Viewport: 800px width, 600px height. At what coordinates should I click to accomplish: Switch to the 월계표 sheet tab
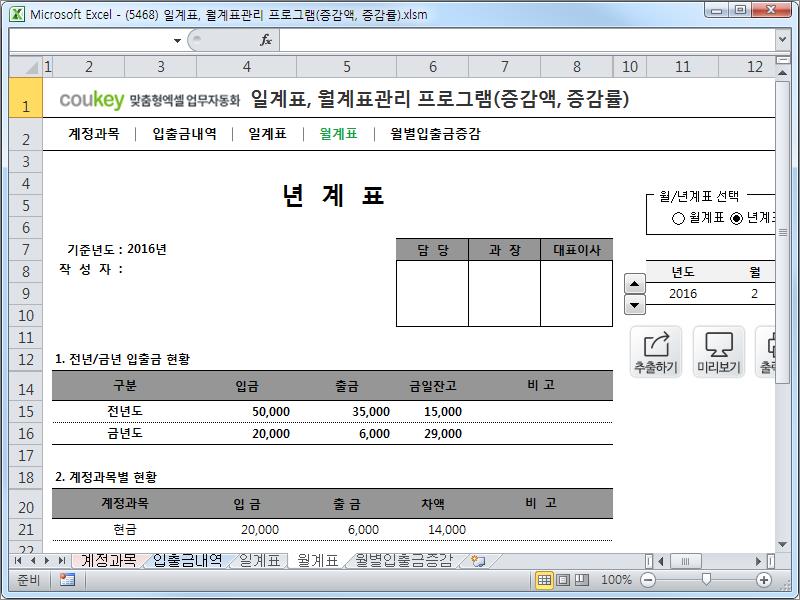click(317, 561)
